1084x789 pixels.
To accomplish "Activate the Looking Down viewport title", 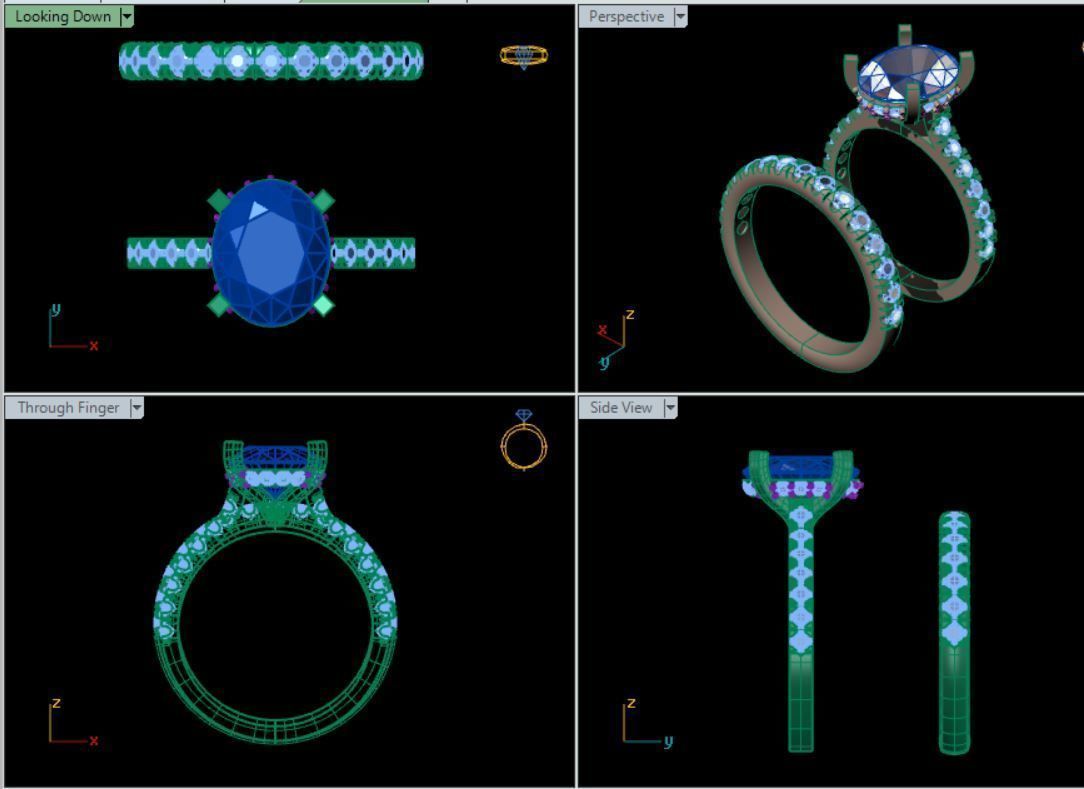I will pos(63,17).
